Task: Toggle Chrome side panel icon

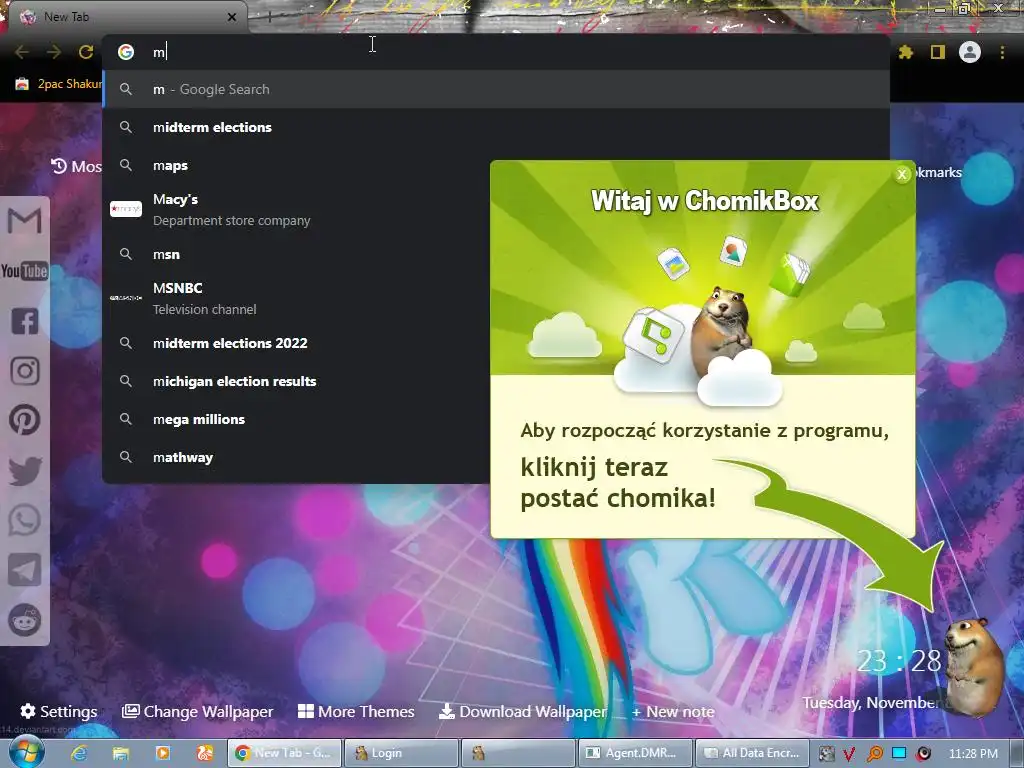Action: click(x=938, y=52)
